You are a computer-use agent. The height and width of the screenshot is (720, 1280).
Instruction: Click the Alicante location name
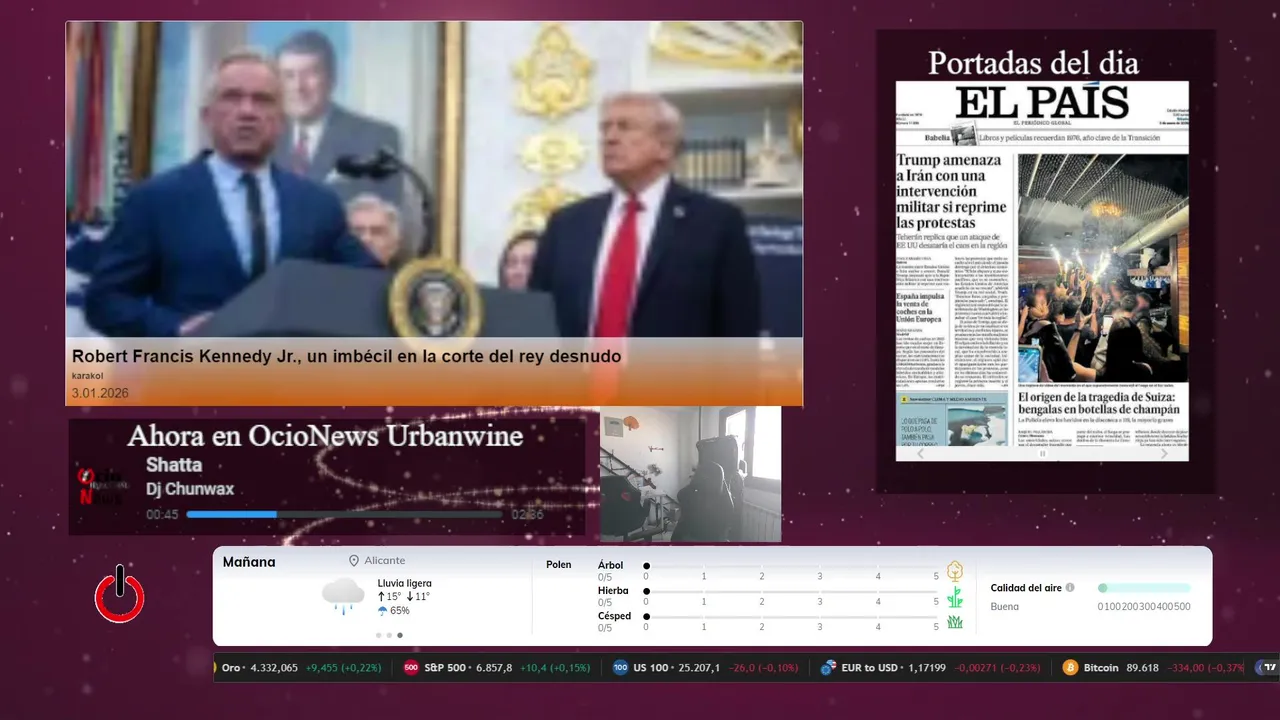[x=385, y=561]
